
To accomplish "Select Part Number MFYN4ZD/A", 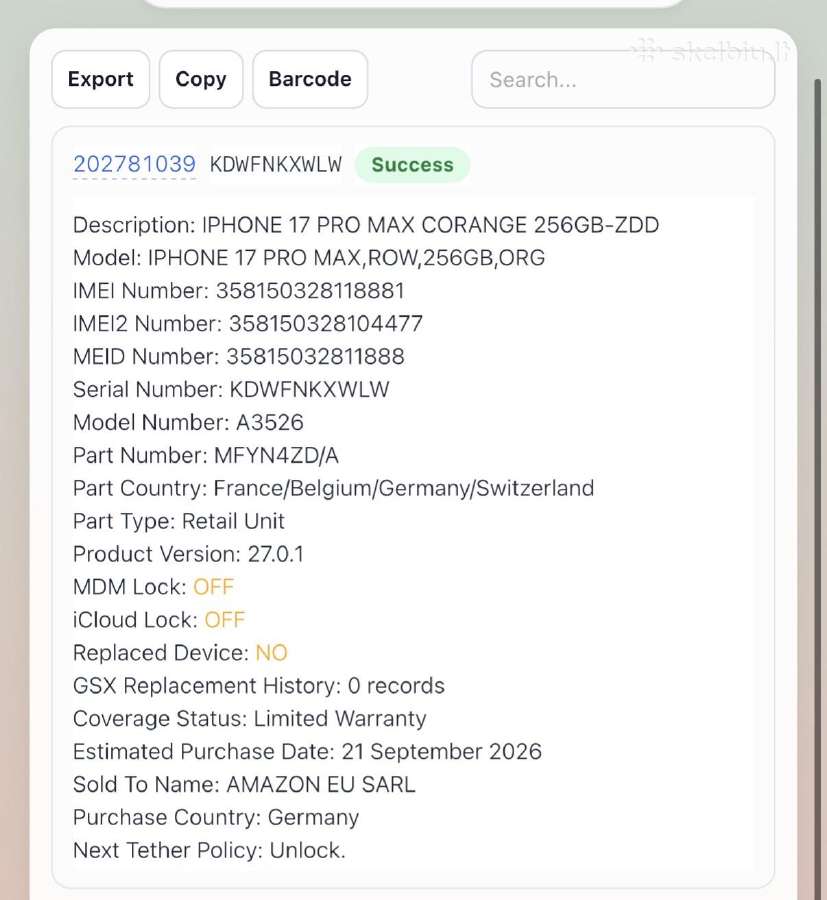I will (205, 455).
